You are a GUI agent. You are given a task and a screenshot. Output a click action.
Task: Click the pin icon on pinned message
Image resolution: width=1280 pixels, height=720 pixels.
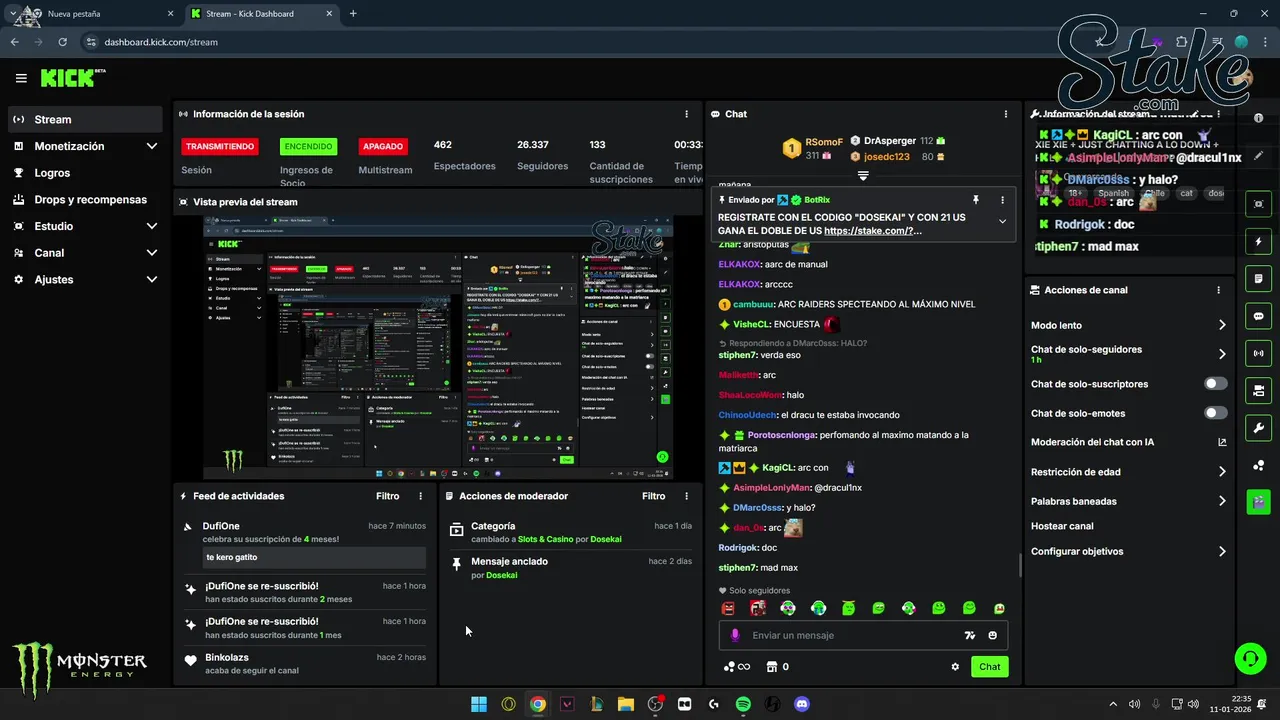975,200
